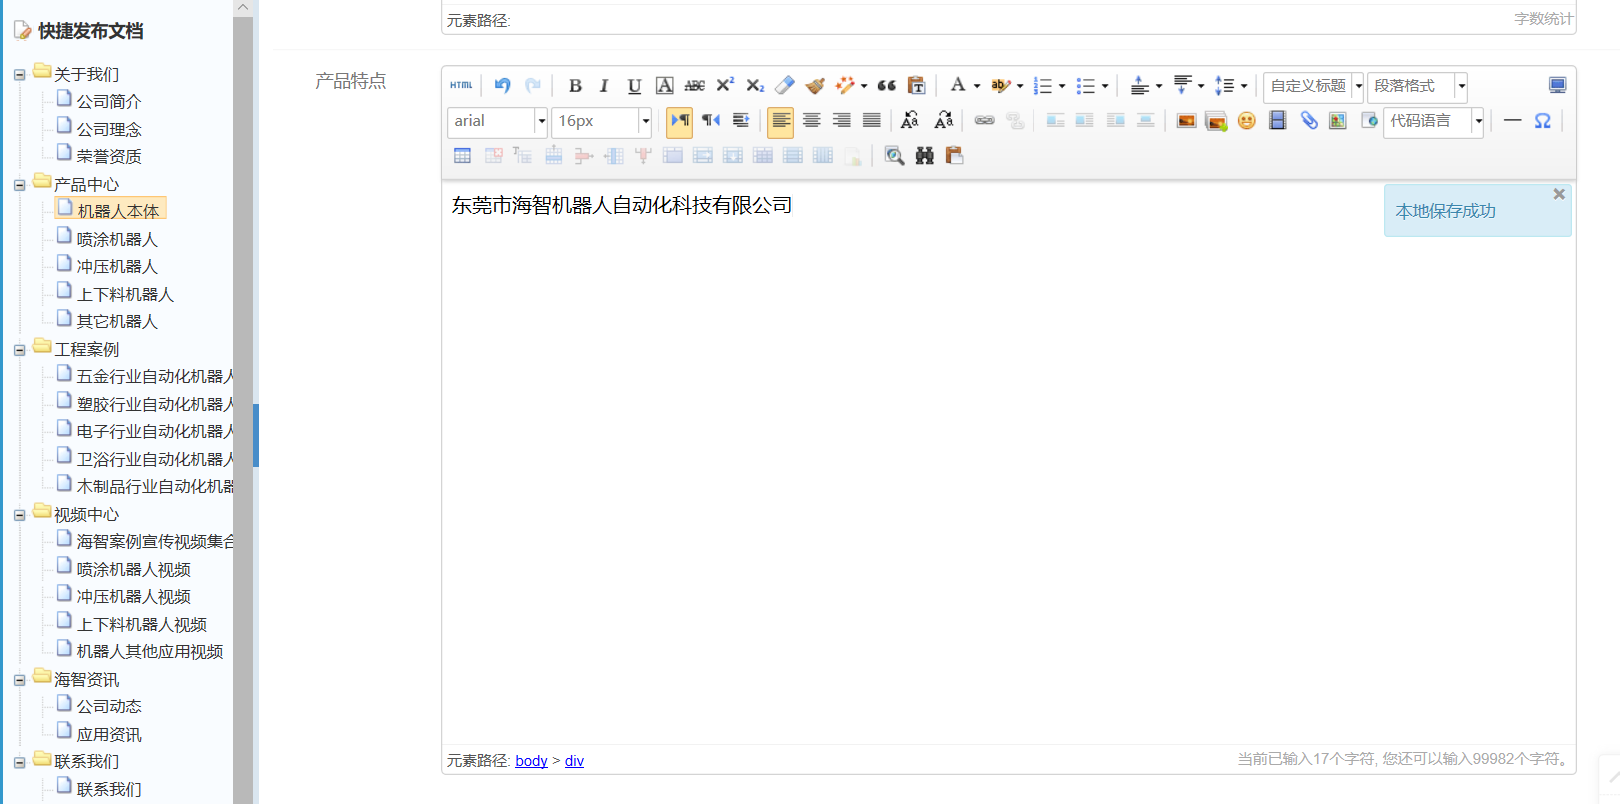This screenshot has height=804, width=1620.
Task: Toggle fullscreen editor mode
Action: pos(1557,85)
